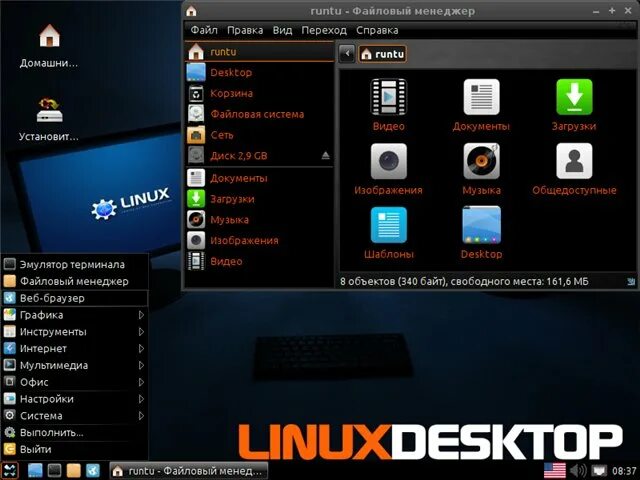Open the Справка menu
This screenshot has width=640, height=480.
[377, 30]
